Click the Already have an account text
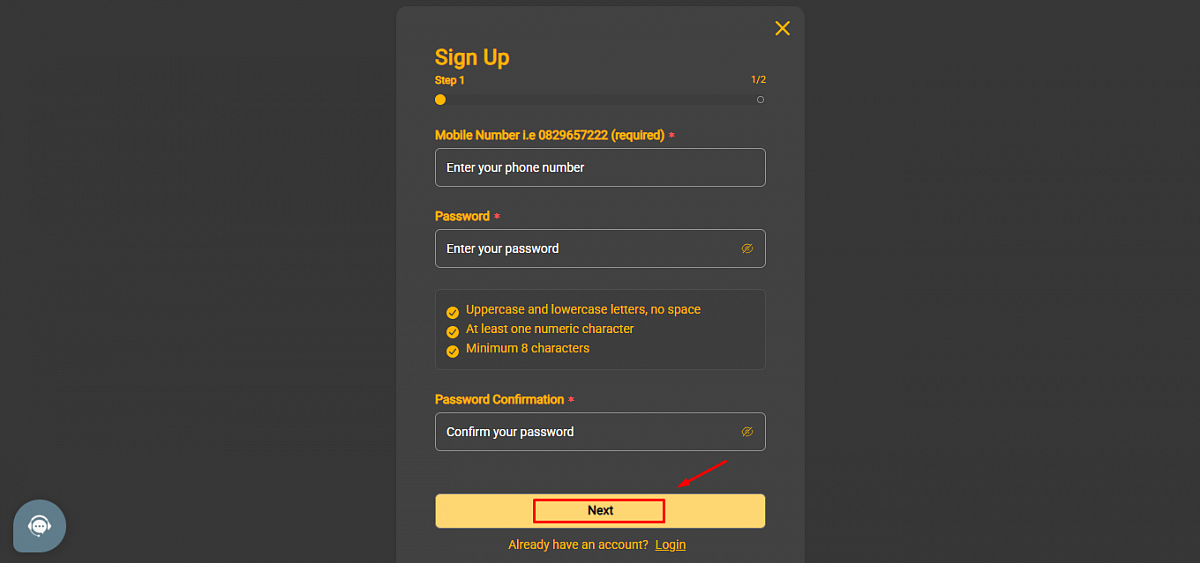 click(x=578, y=545)
